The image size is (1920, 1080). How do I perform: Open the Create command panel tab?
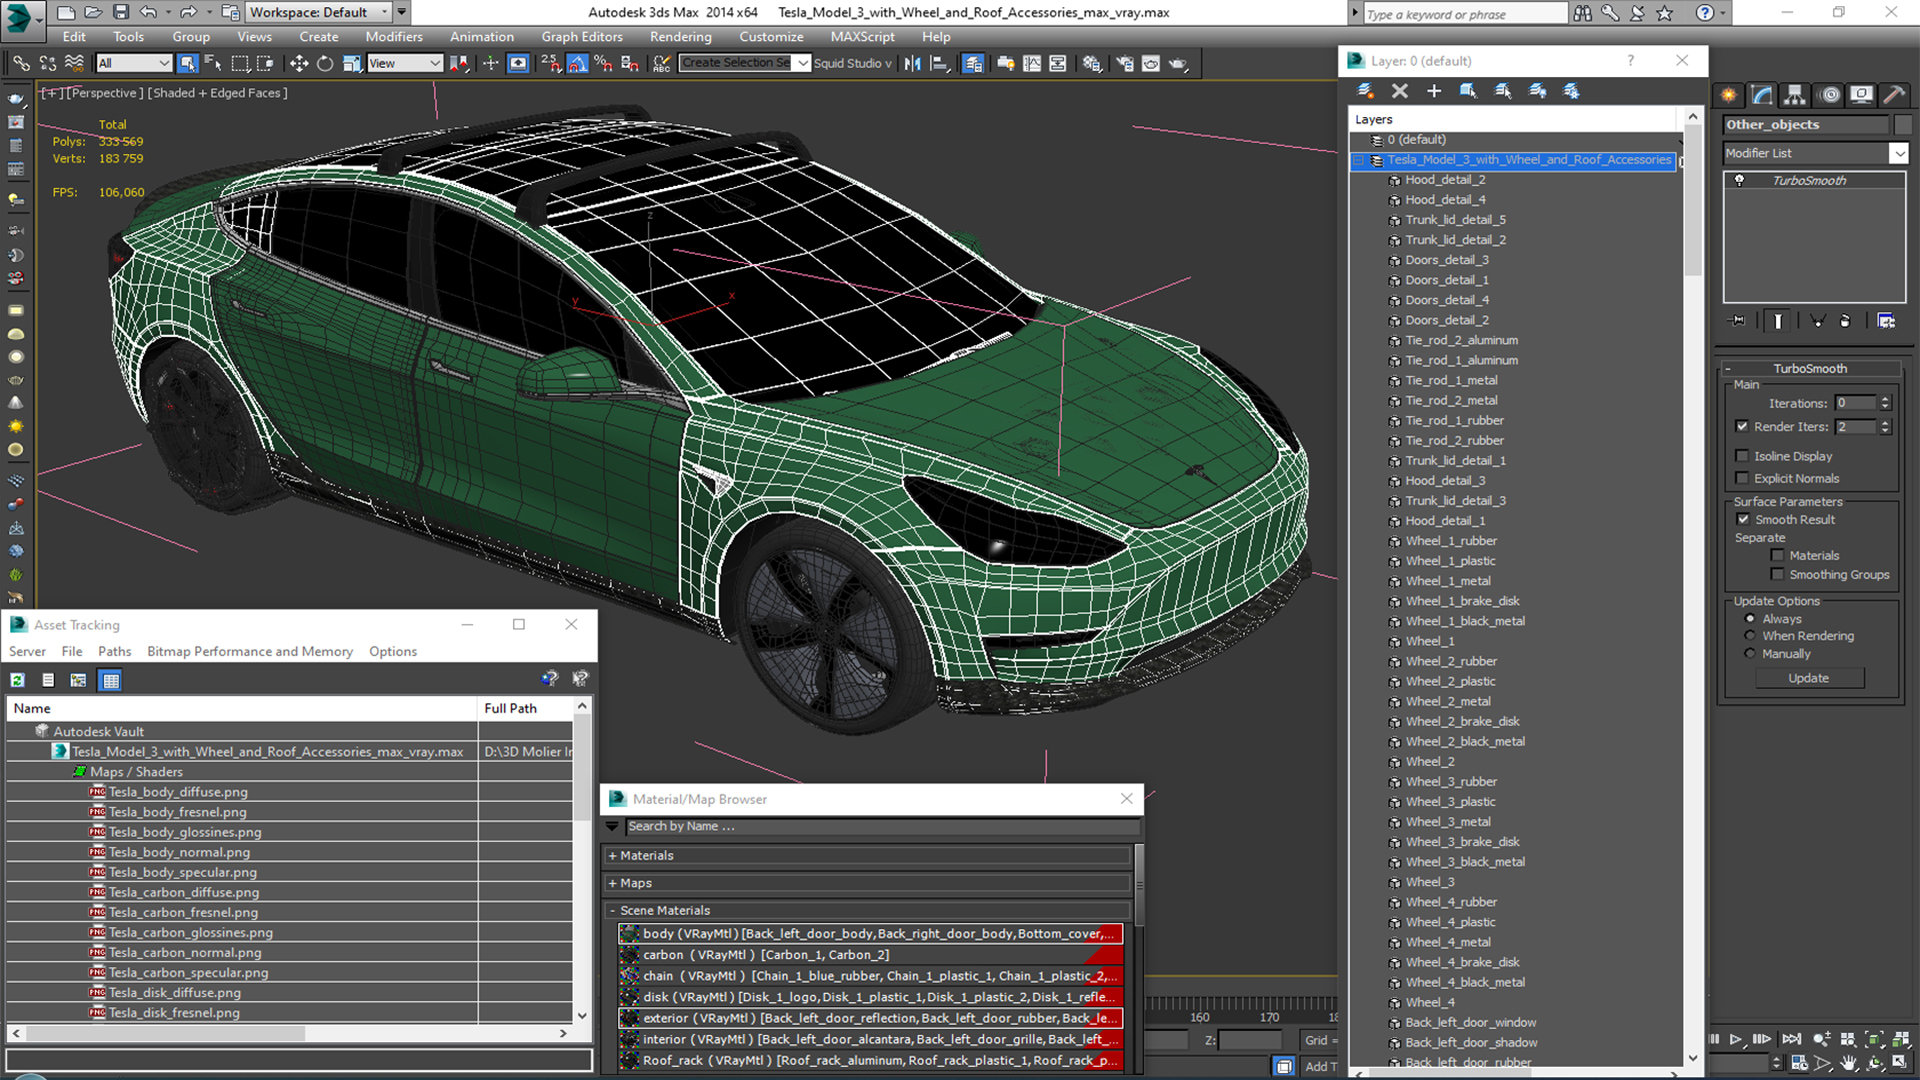tap(1729, 95)
